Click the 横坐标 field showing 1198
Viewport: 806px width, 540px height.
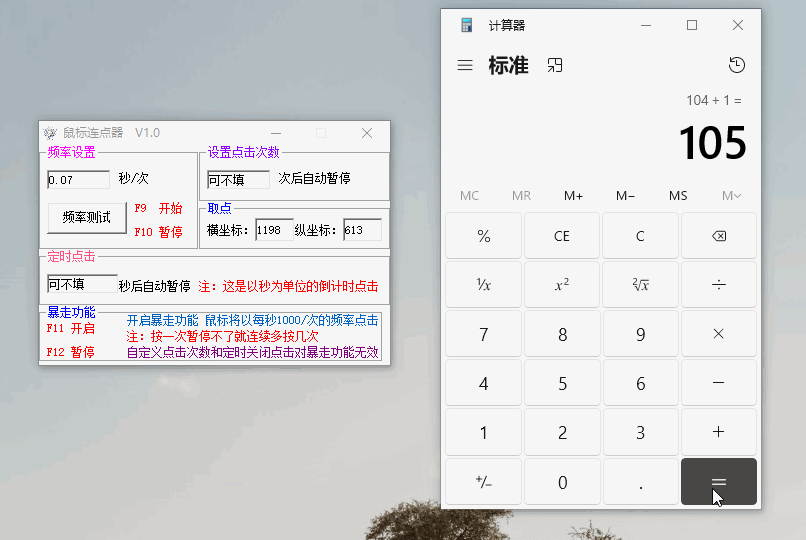pos(274,230)
